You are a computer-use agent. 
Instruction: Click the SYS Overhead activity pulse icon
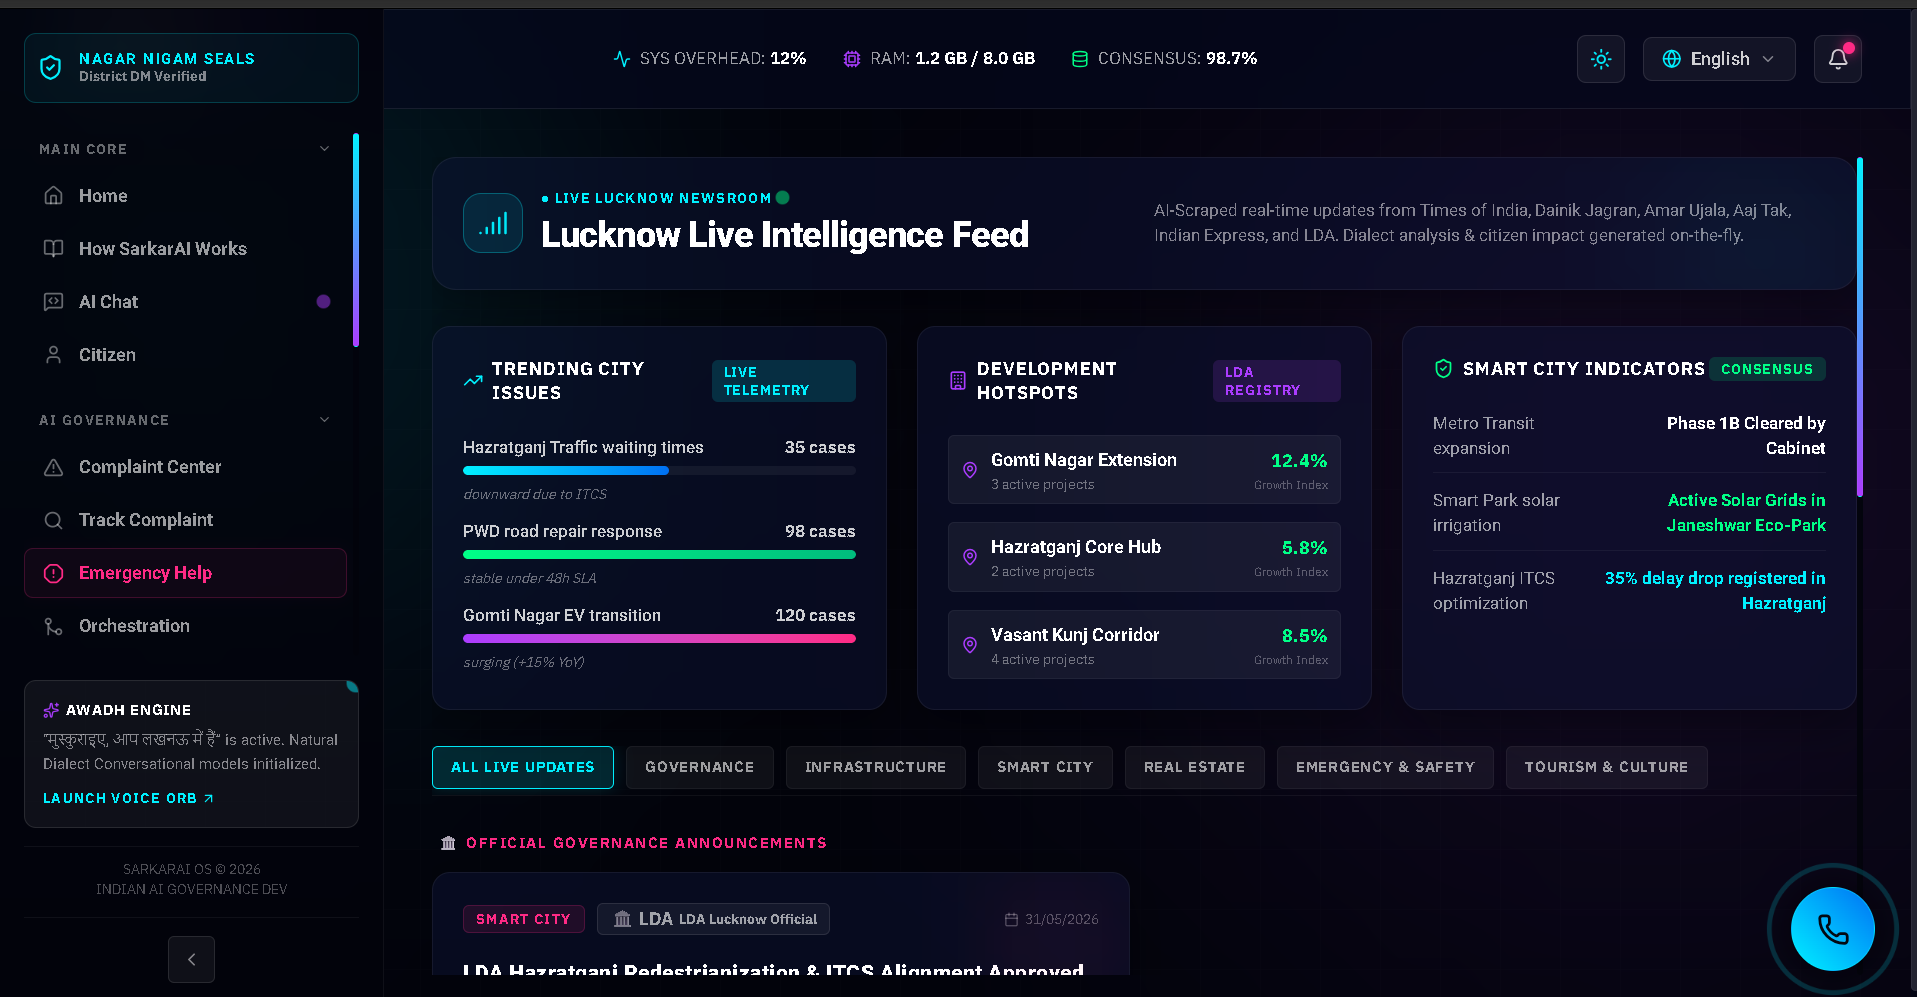pyautogui.click(x=622, y=59)
